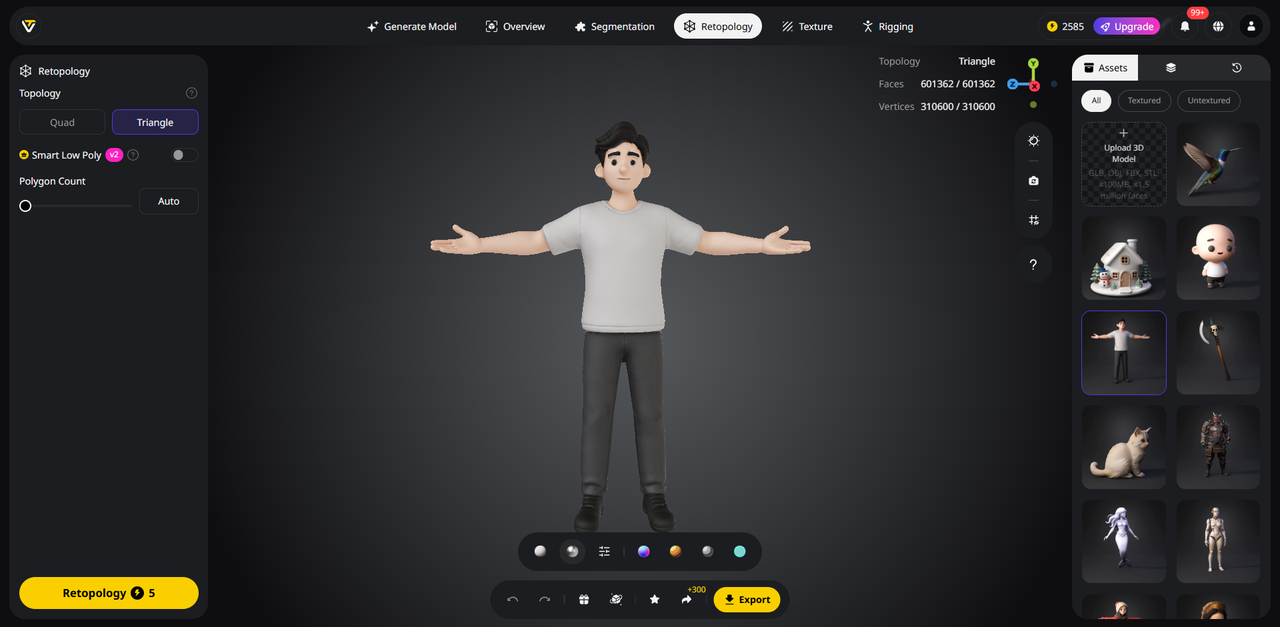Switch to the Texture tab
Viewport: 1280px width, 627px height.
[806, 26]
